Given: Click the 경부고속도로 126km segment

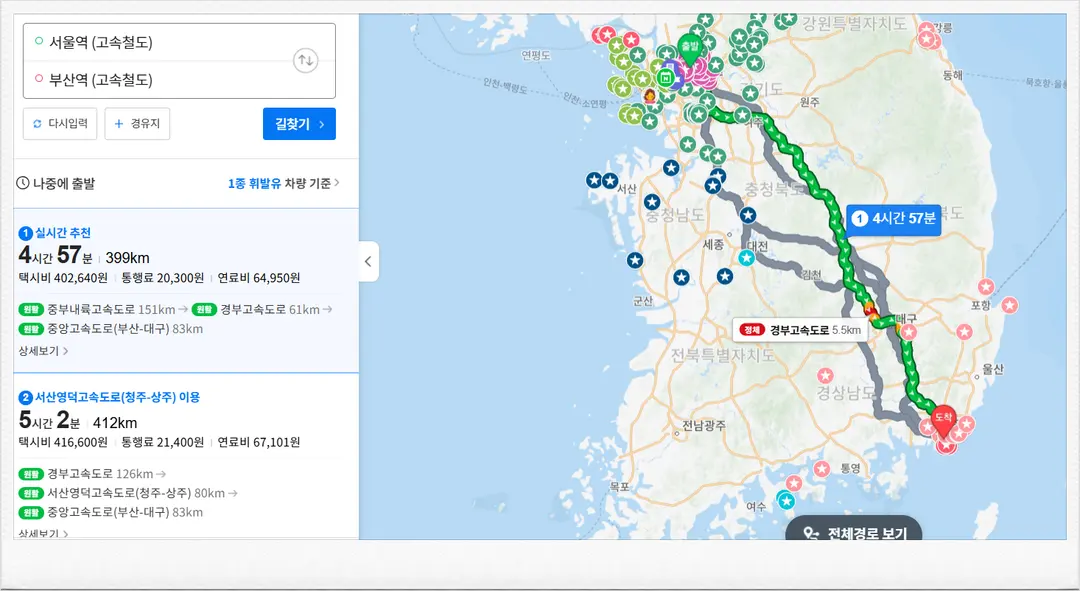Looking at the screenshot, I should (x=92, y=474).
